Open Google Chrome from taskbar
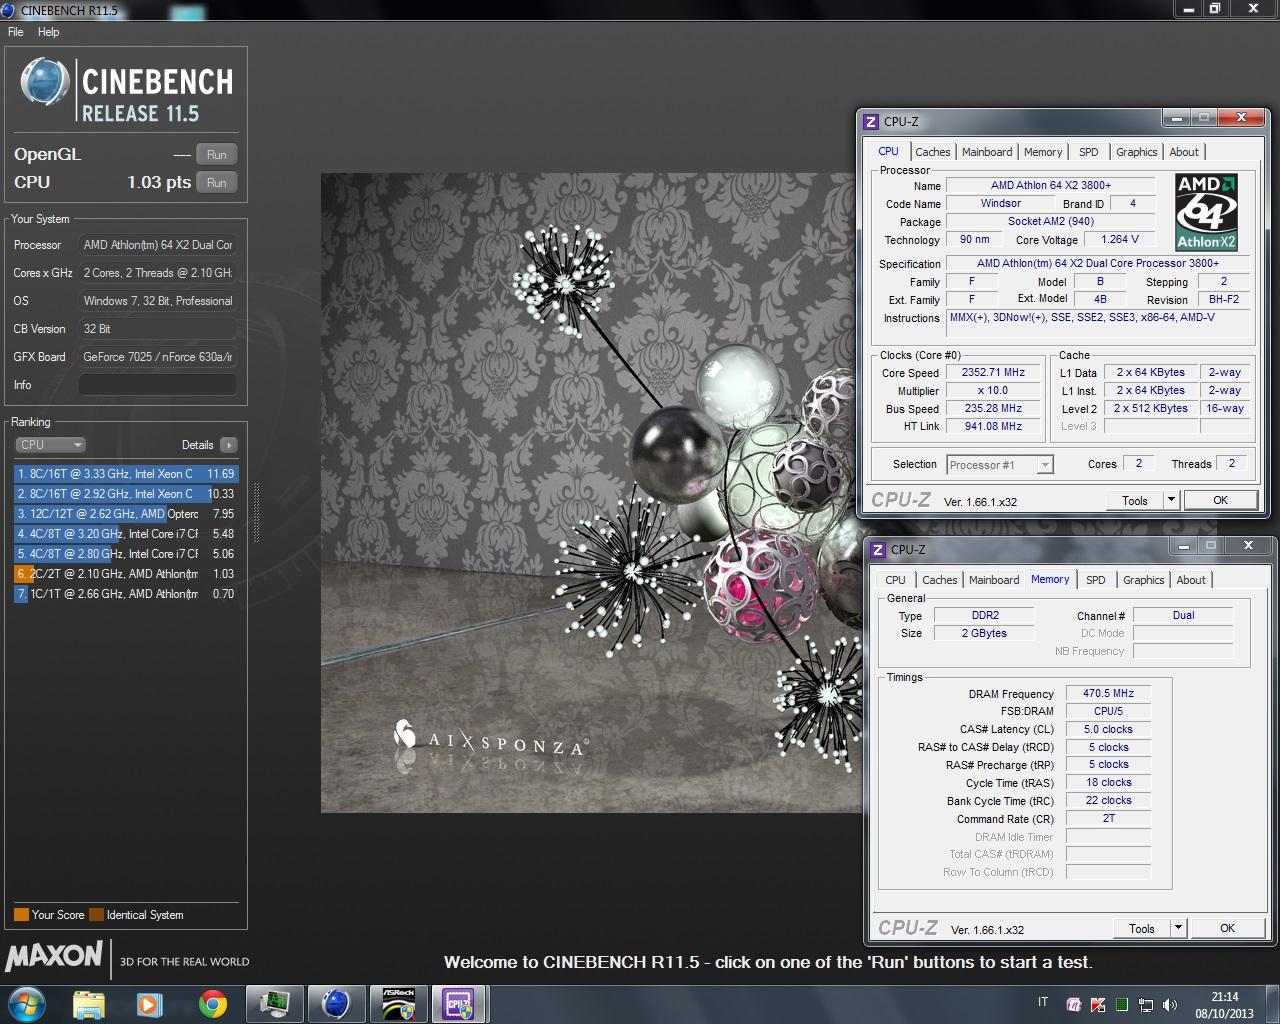 coord(212,1003)
